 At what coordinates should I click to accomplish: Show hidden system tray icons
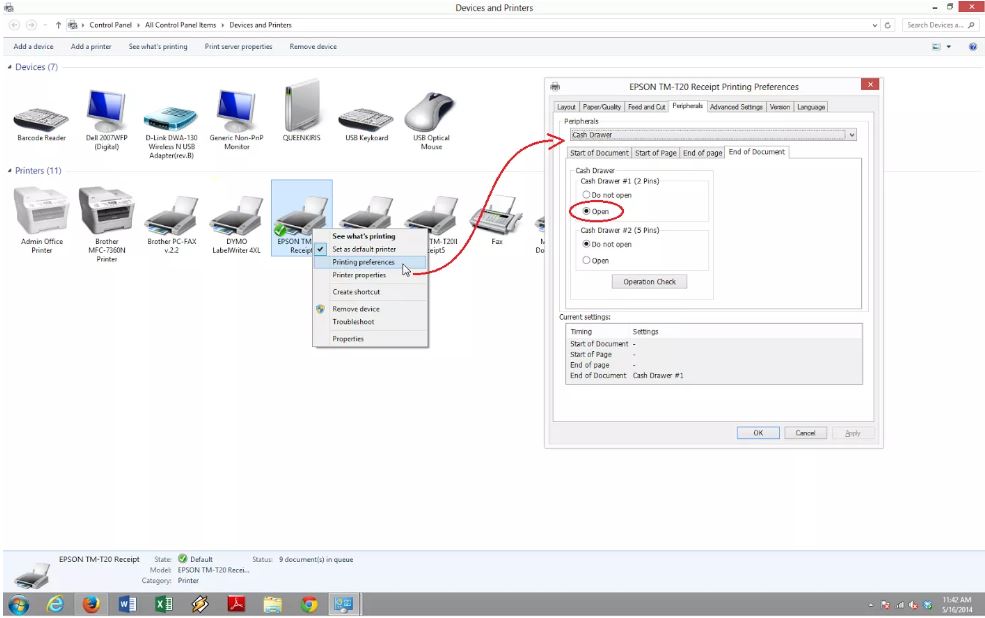point(871,605)
